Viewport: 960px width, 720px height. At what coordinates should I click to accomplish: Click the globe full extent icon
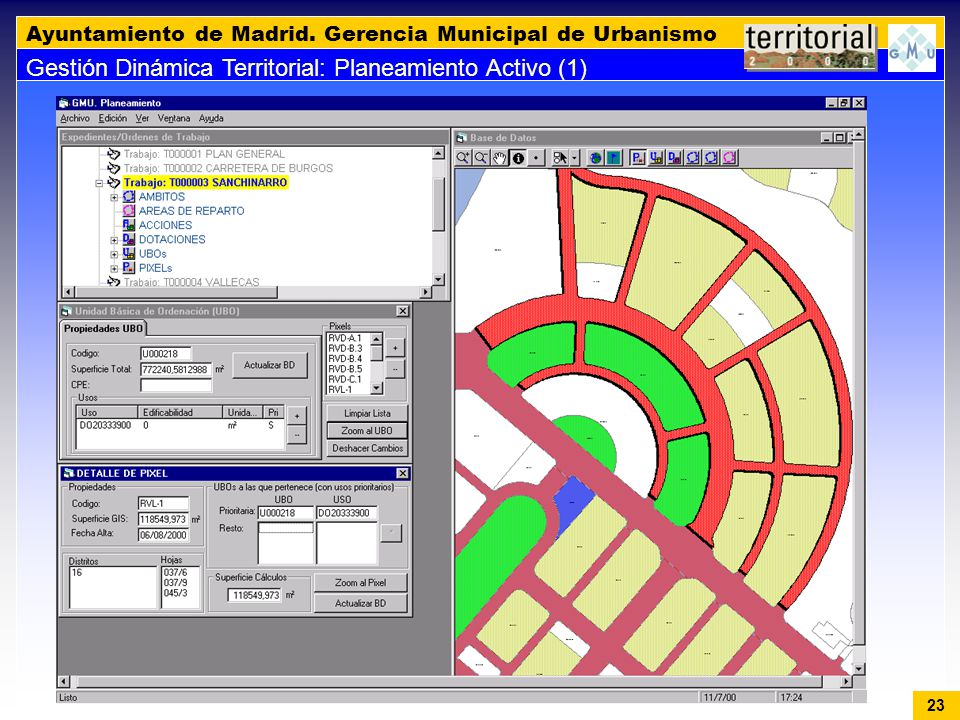click(x=595, y=158)
